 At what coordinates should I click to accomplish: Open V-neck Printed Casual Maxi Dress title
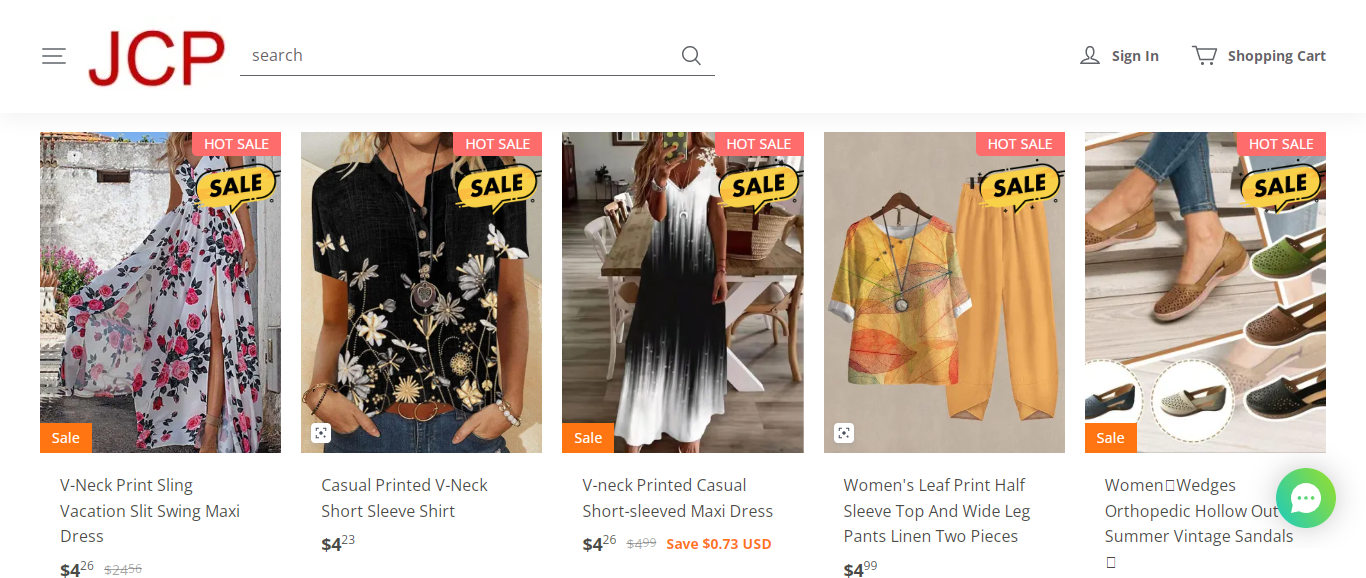[x=677, y=498]
